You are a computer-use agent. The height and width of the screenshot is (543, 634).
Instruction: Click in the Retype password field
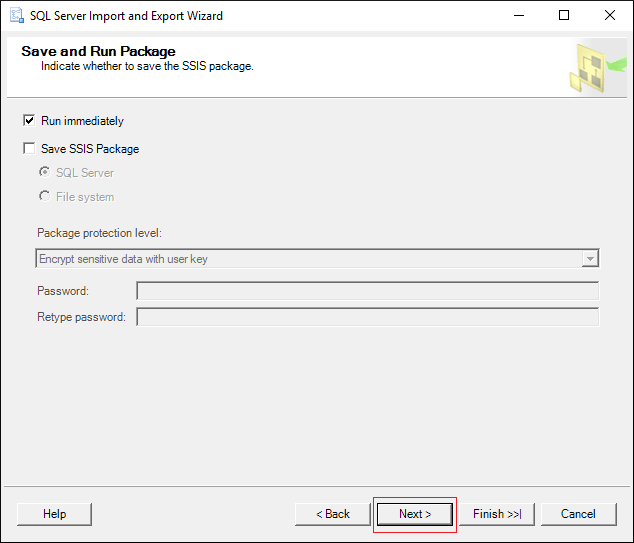368,317
